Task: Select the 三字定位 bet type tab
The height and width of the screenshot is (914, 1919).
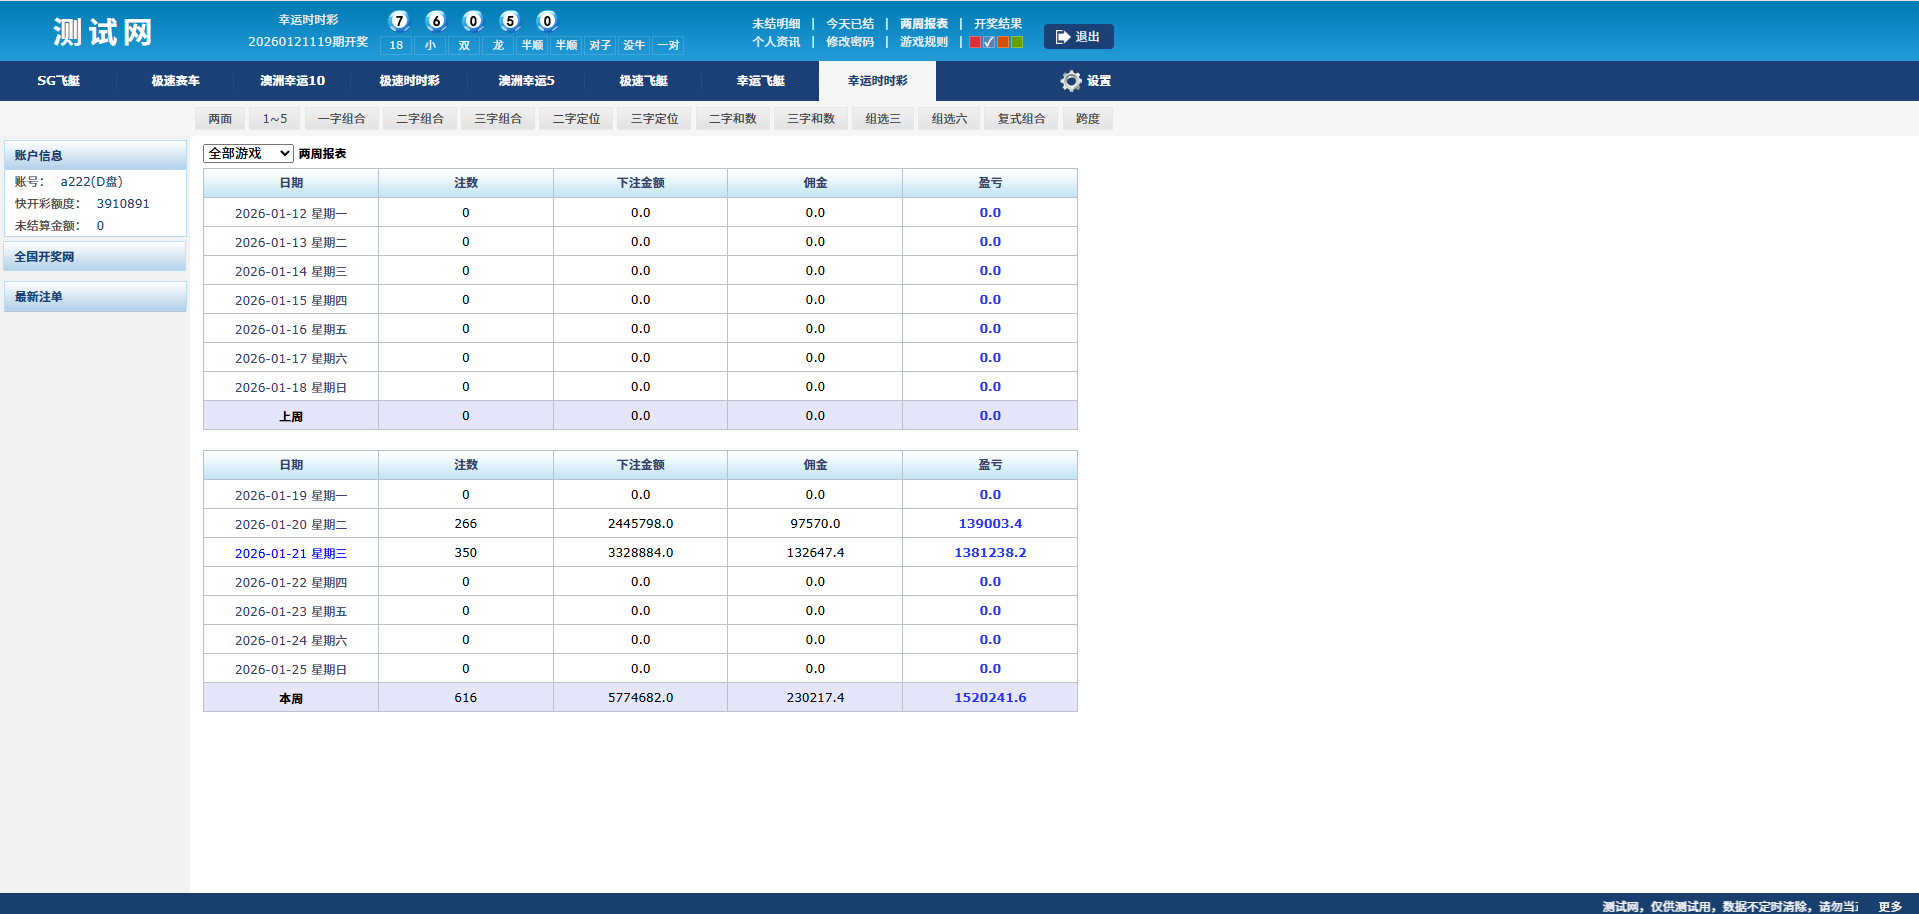Action: (x=654, y=119)
